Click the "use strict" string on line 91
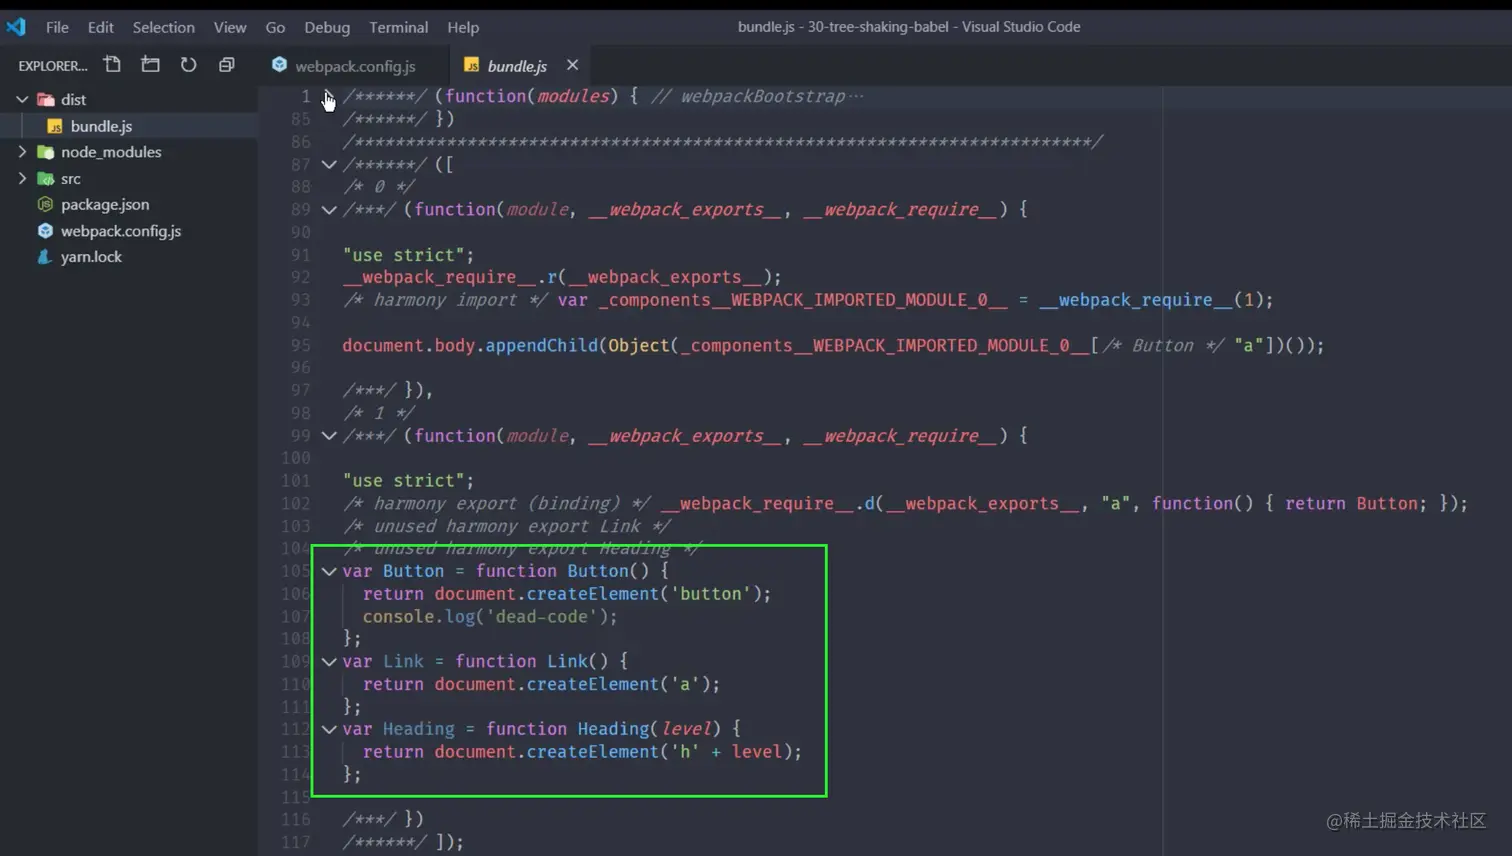The height and width of the screenshot is (856, 1512). [x=403, y=255]
